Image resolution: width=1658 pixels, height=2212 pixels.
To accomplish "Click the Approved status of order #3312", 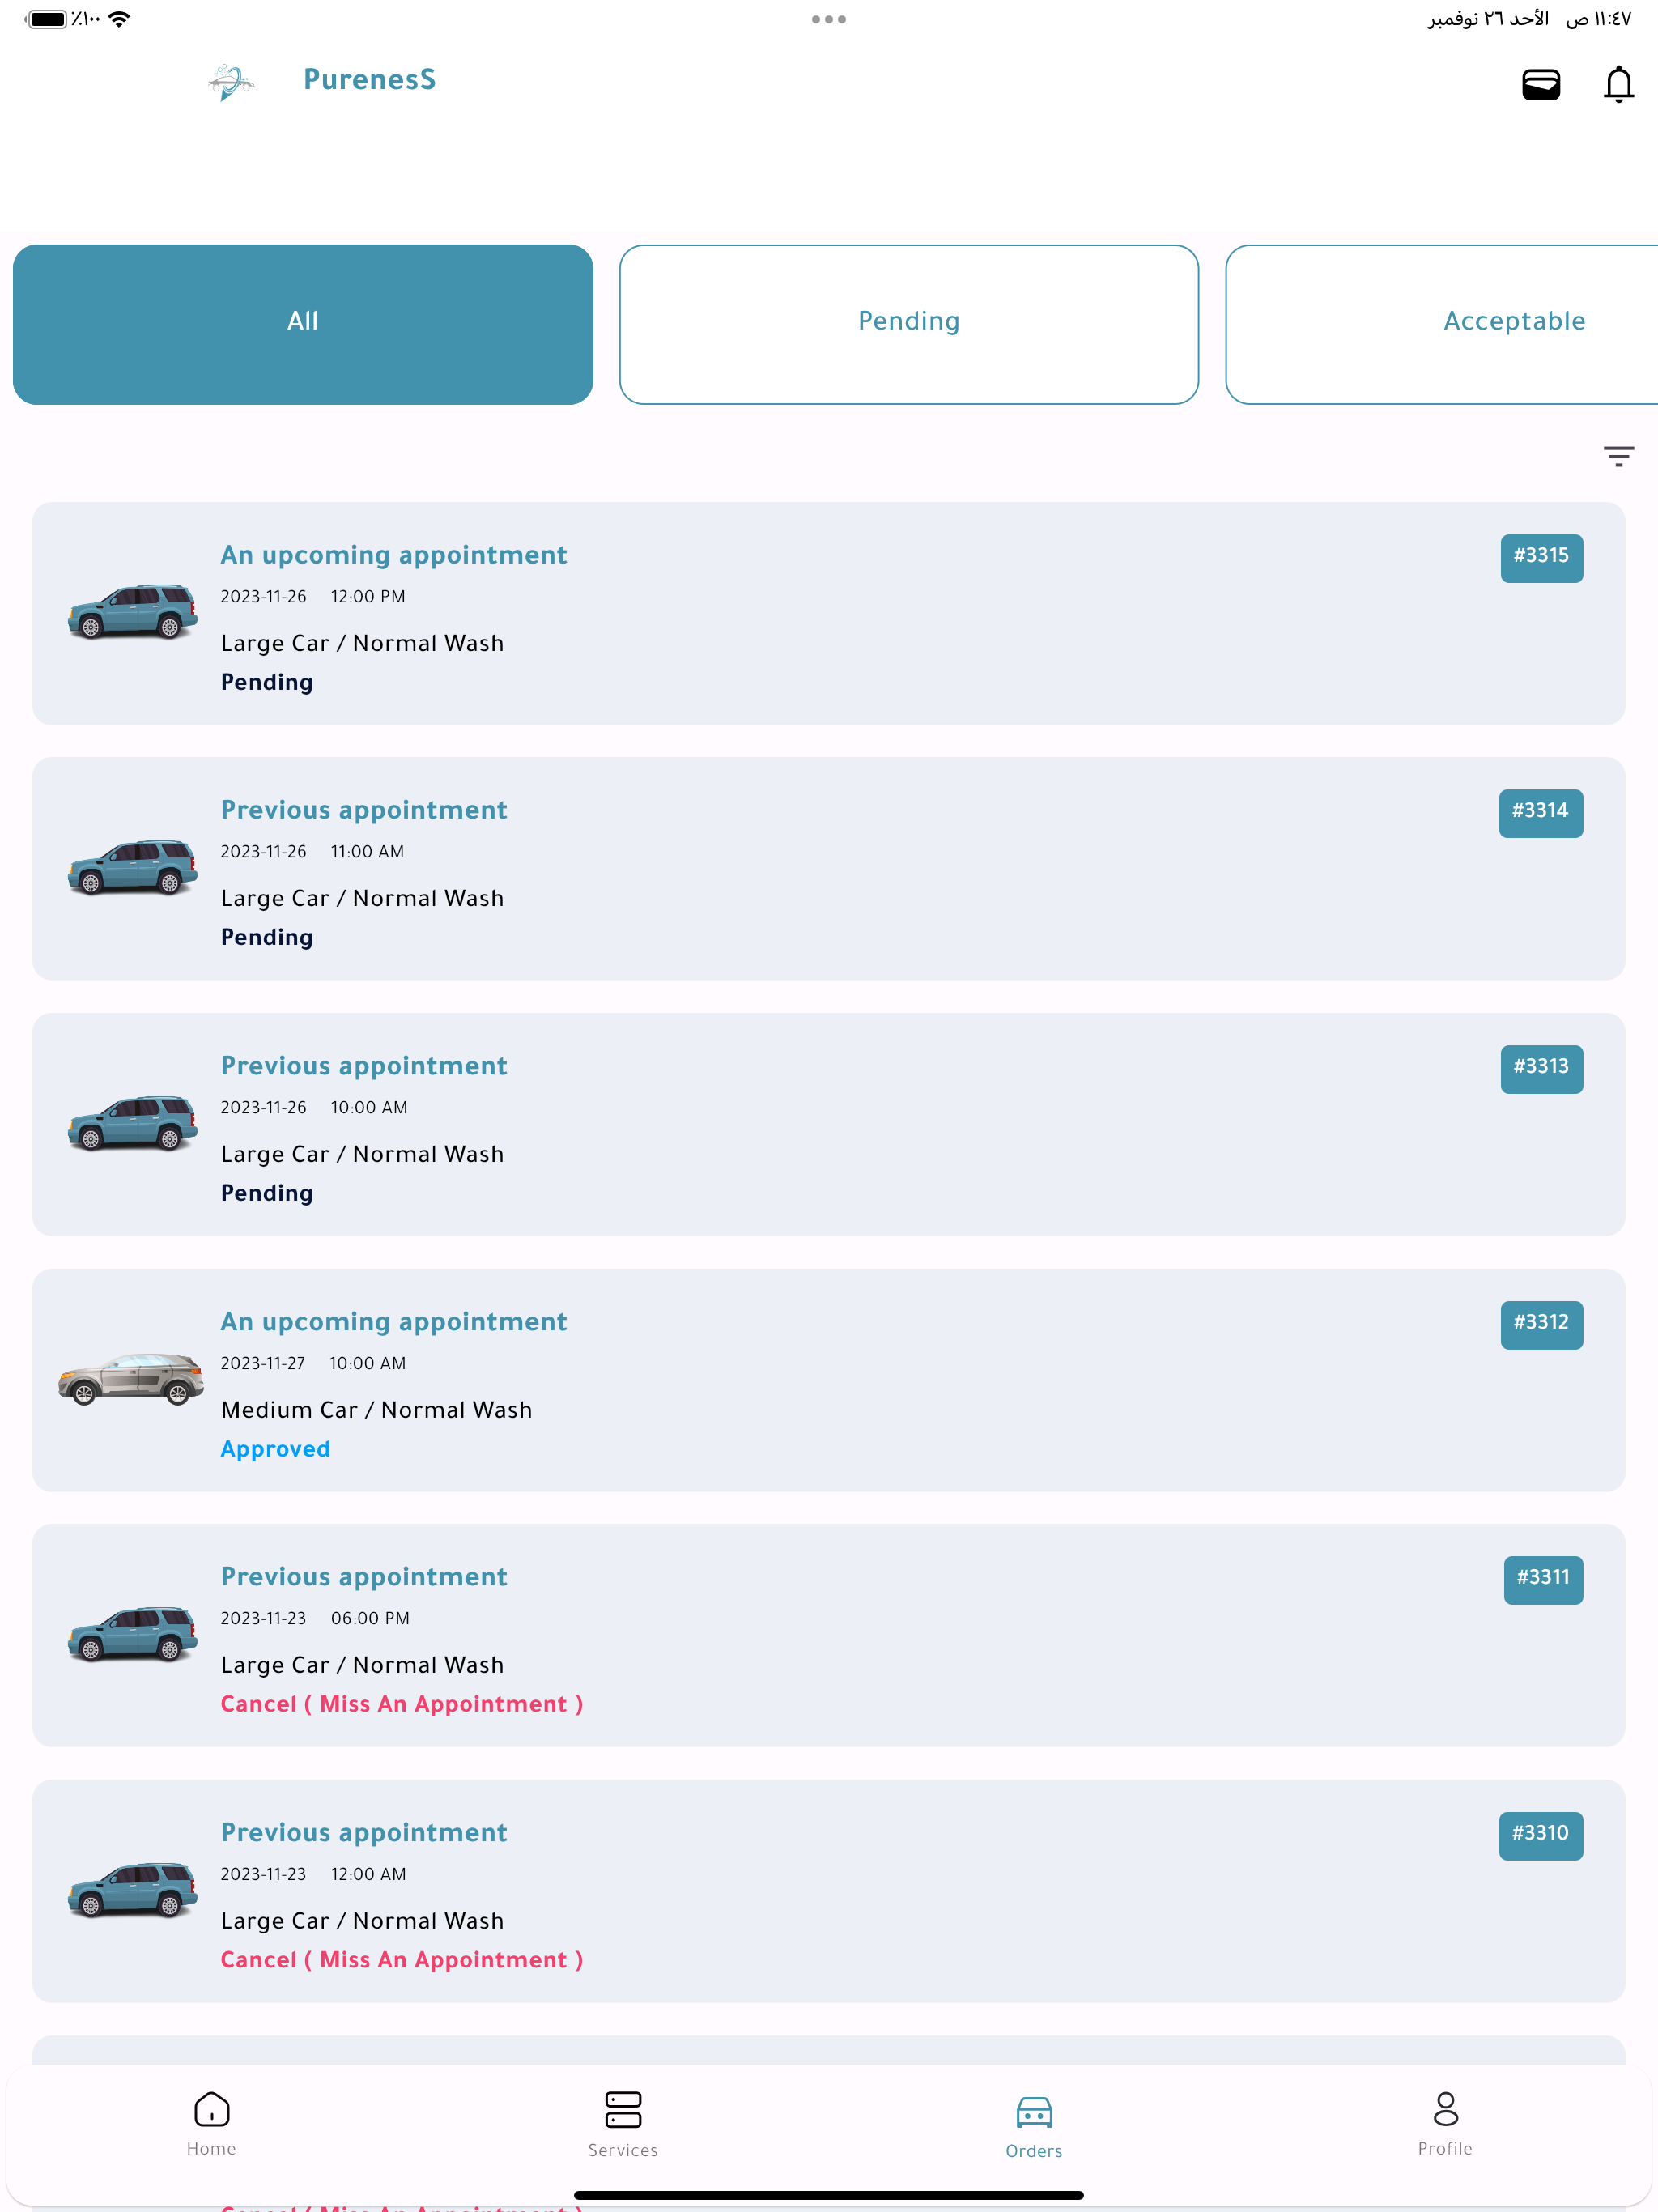I will tap(275, 1449).
